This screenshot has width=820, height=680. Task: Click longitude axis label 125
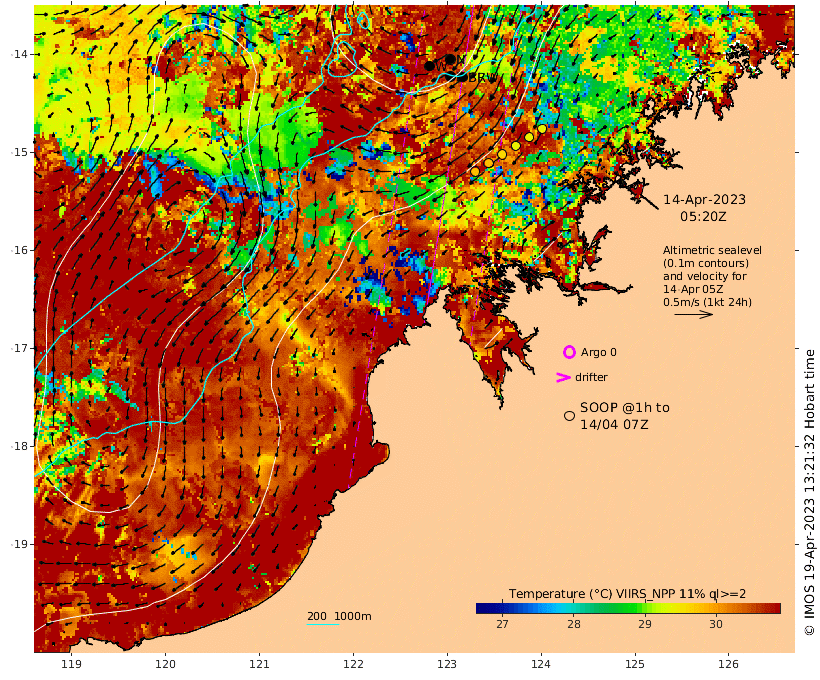click(x=635, y=664)
